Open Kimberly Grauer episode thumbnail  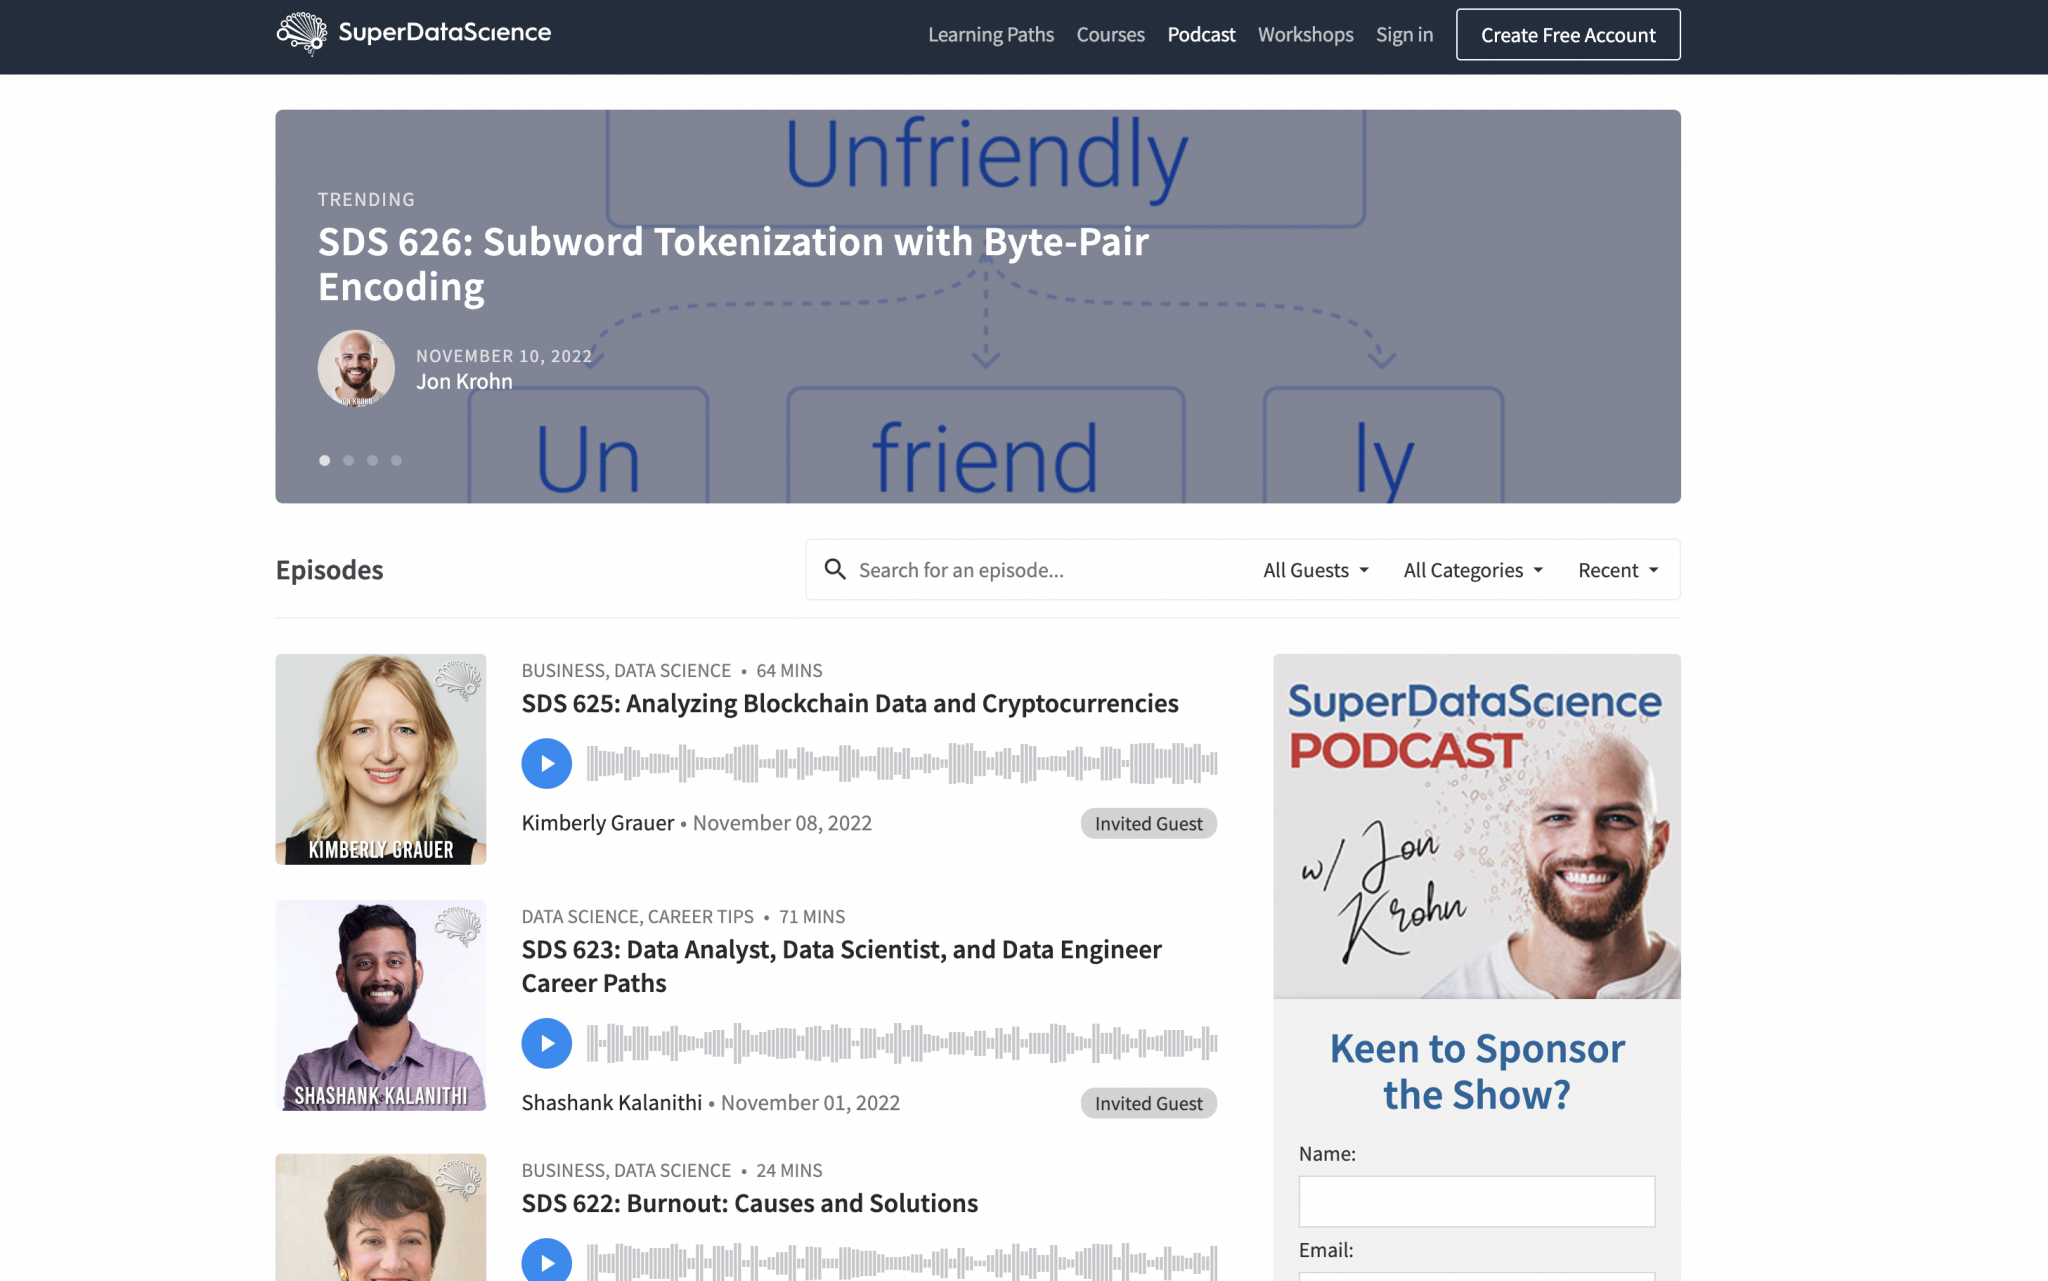[380, 758]
